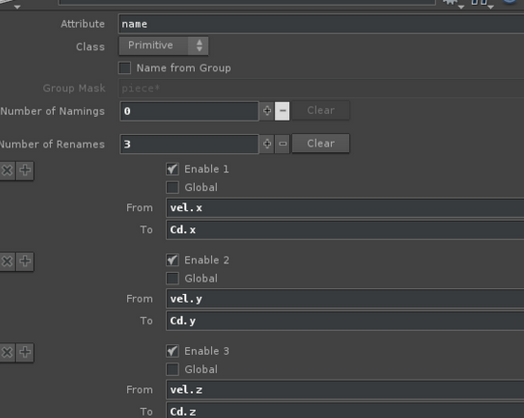Click the Number of Namings value field
The image size is (524, 418).
point(189,111)
